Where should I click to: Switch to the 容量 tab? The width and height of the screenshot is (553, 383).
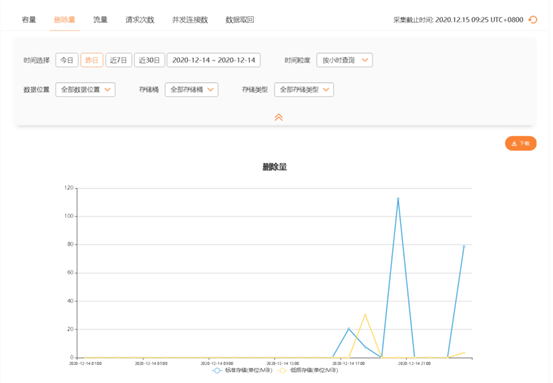pyautogui.click(x=29, y=20)
